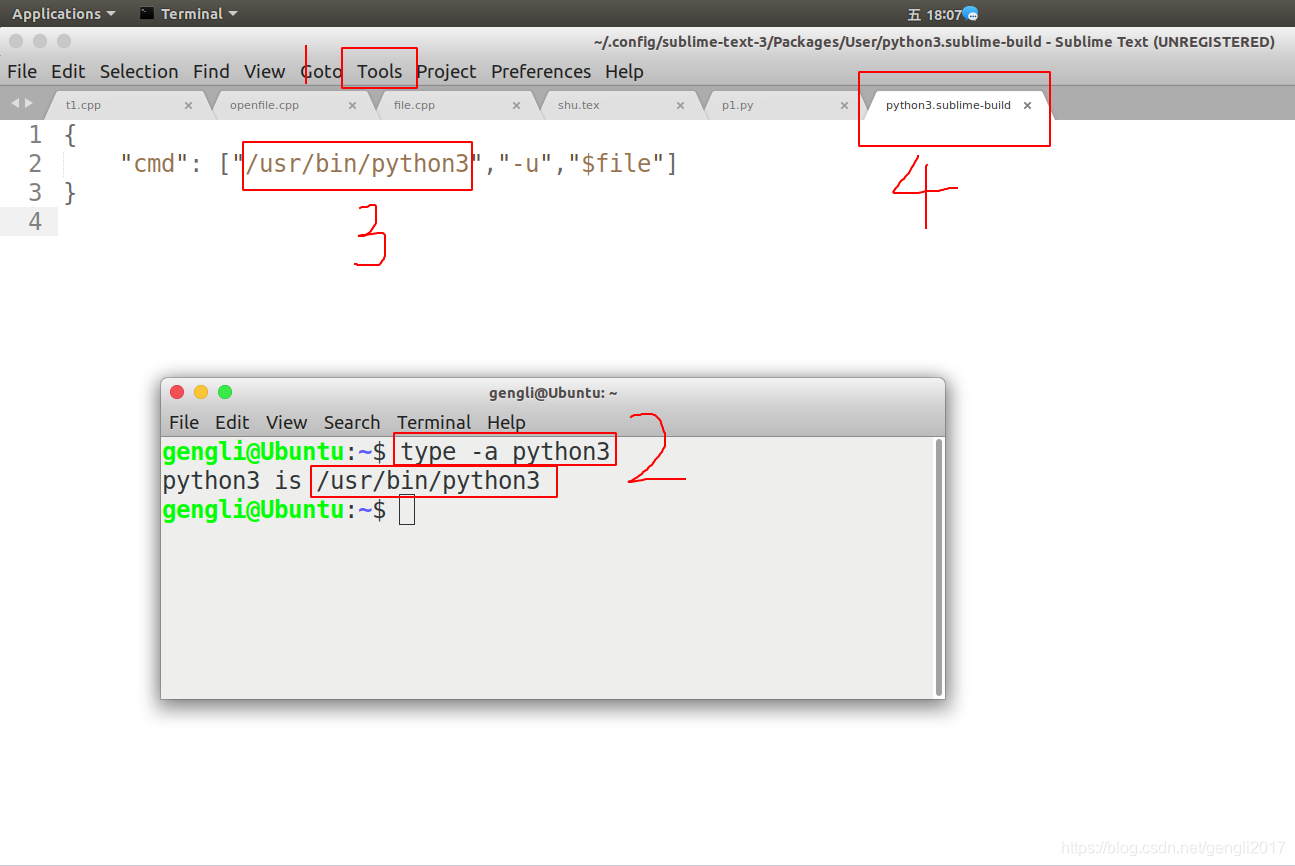
Task: Open the File menu in Sublime Text
Action: coord(22,71)
